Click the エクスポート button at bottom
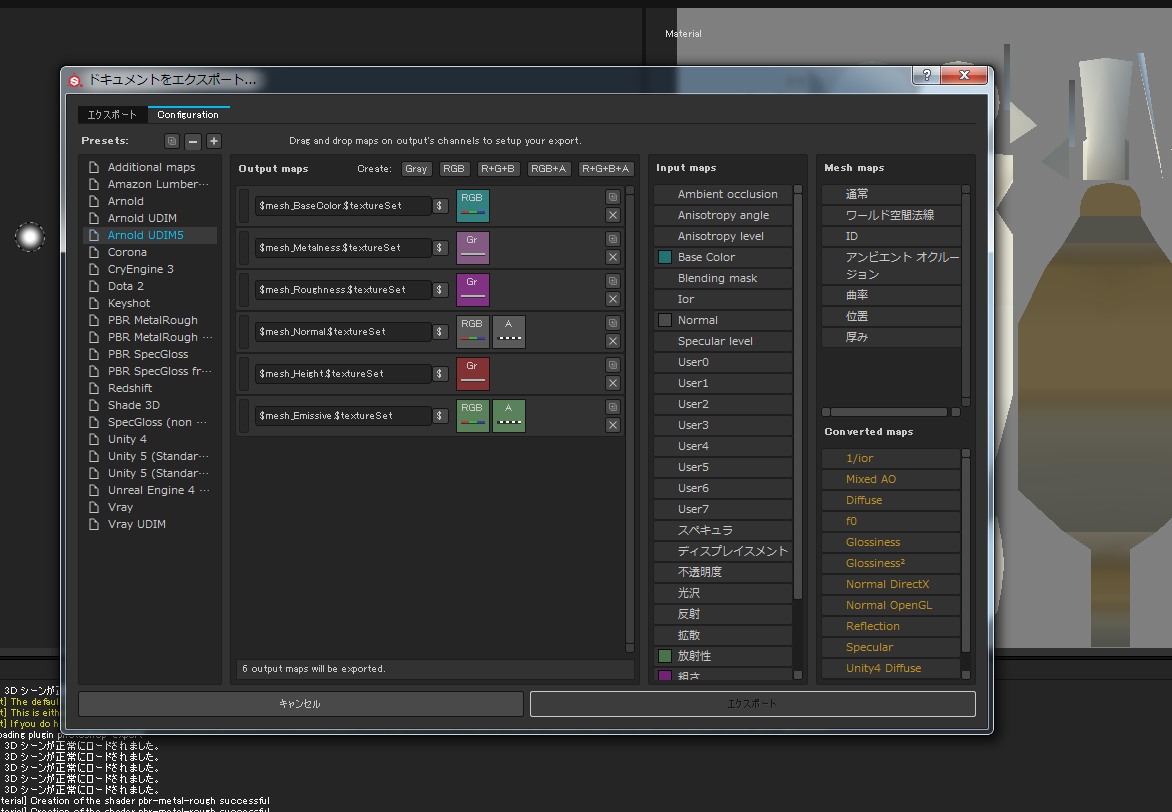This screenshot has height=812, width=1172. coord(753,704)
